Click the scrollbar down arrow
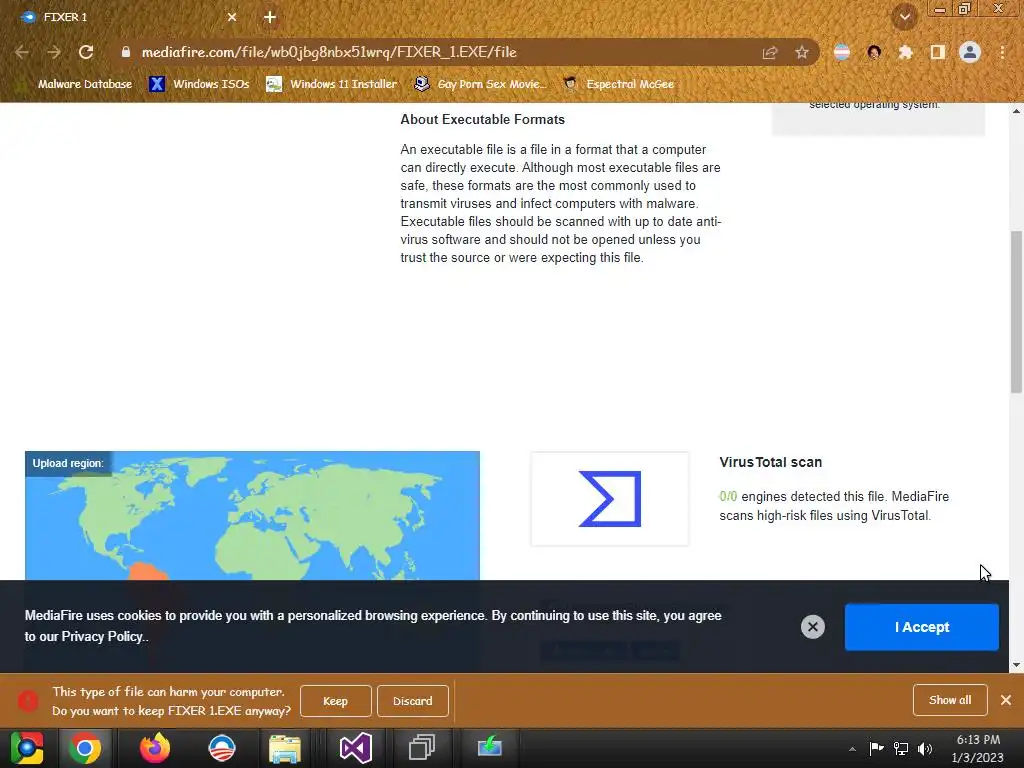Image resolution: width=1024 pixels, height=768 pixels. tap(1016, 665)
